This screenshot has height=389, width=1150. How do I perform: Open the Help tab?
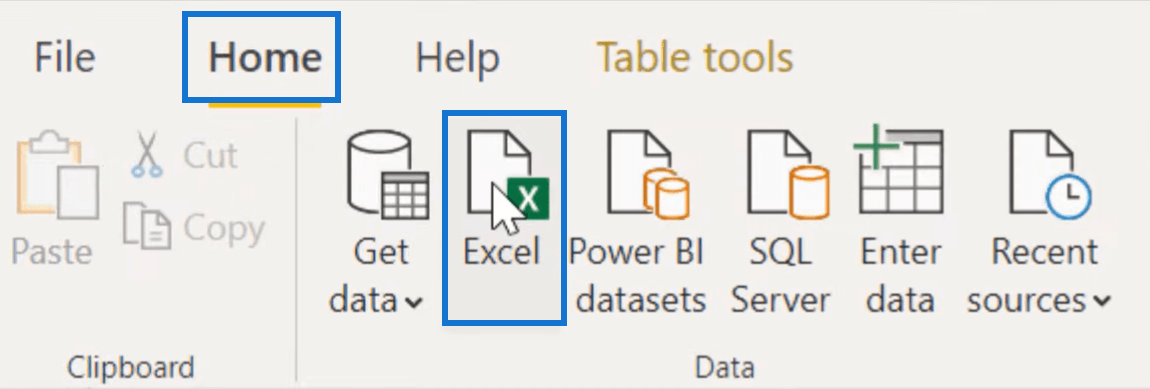pyautogui.click(x=458, y=57)
